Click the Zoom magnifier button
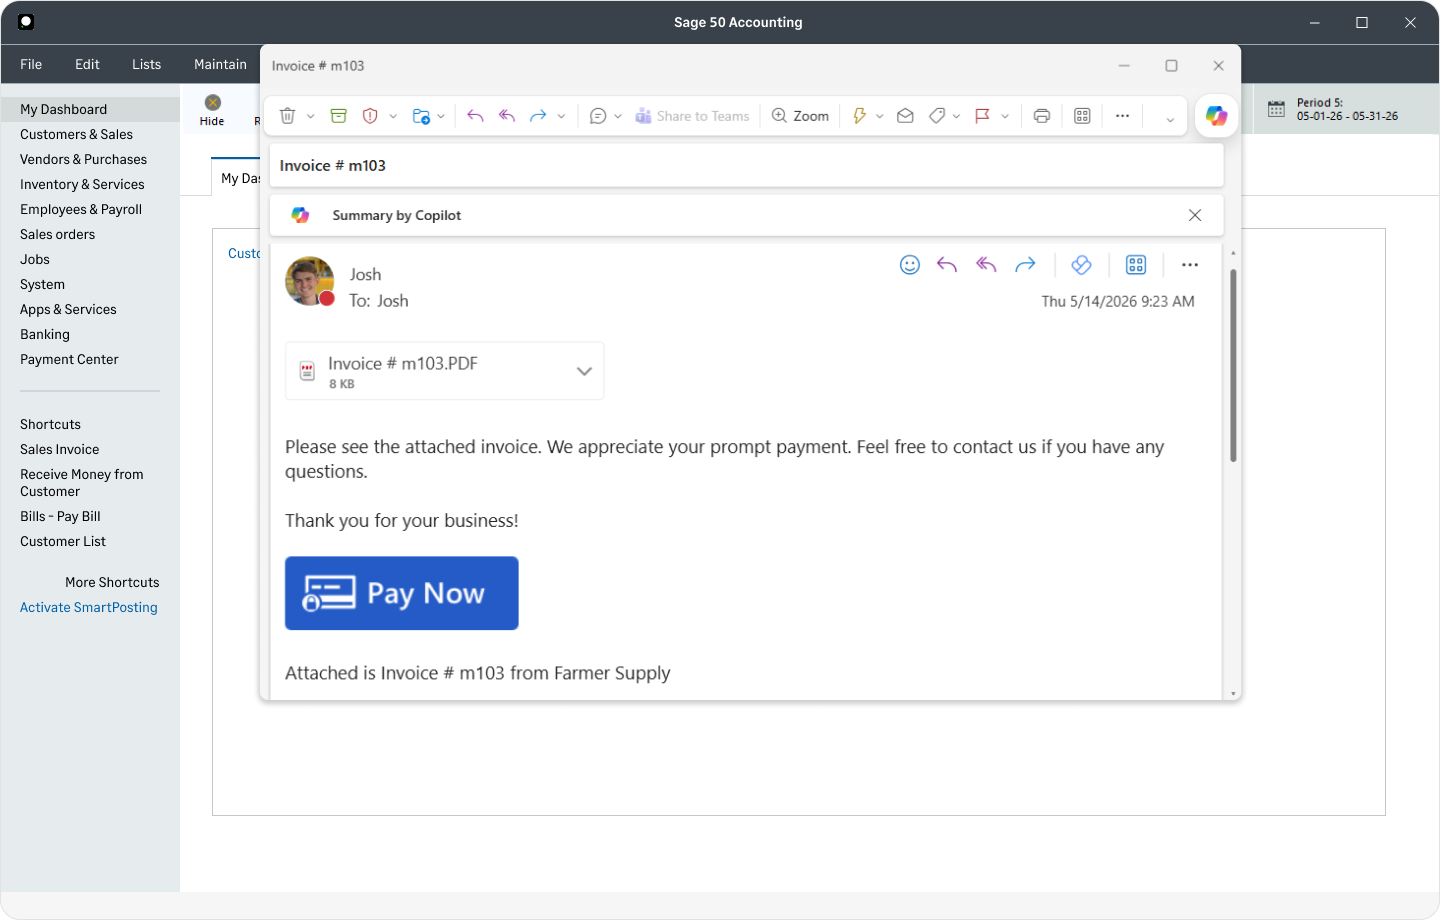Viewport: 1440px width, 920px height. [x=800, y=116]
